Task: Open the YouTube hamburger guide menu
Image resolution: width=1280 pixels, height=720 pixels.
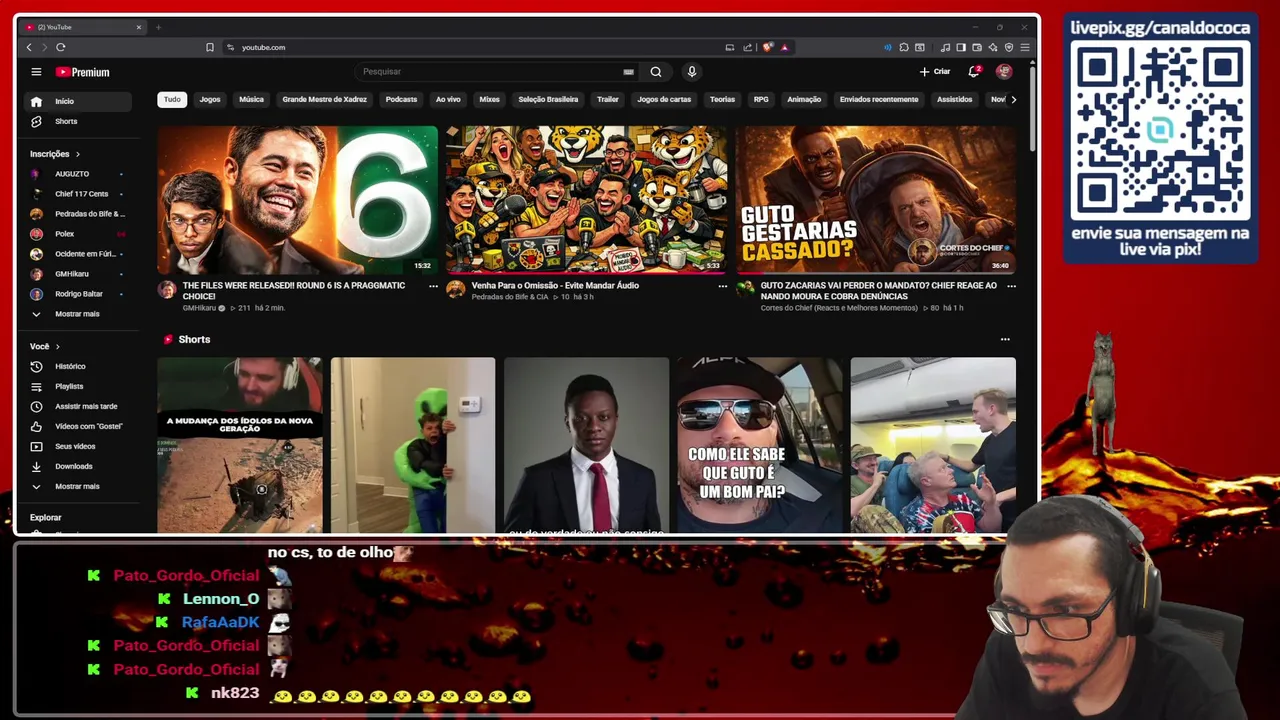Action: click(36, 72)
